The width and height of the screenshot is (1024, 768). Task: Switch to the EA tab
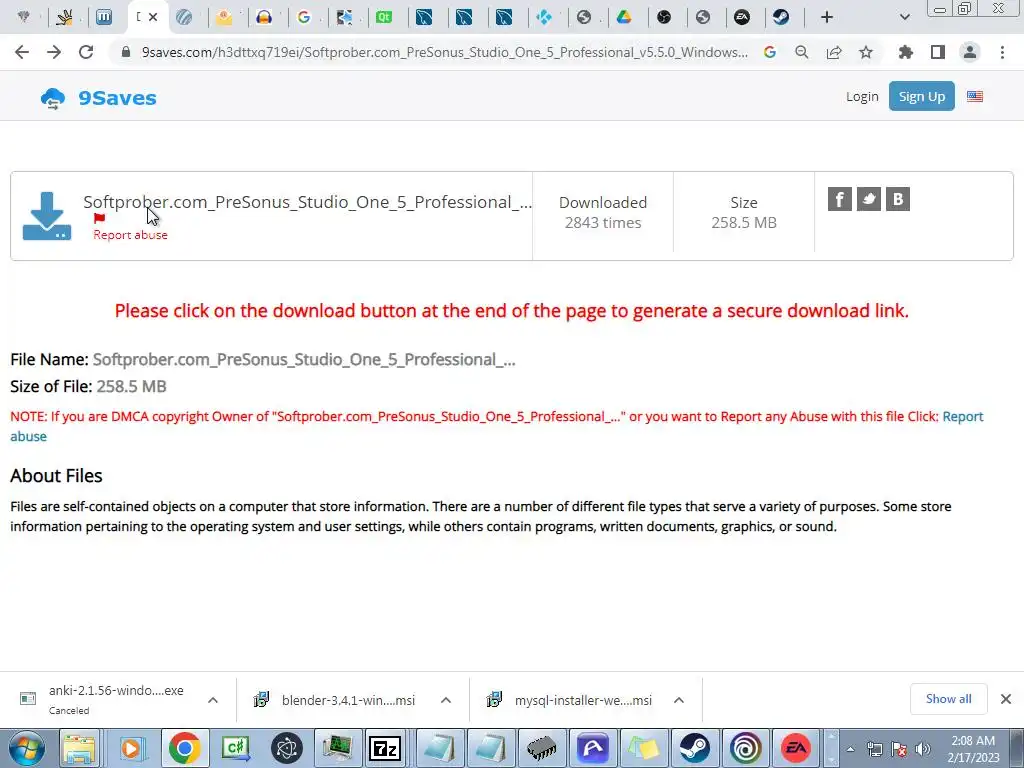point(742,17)
